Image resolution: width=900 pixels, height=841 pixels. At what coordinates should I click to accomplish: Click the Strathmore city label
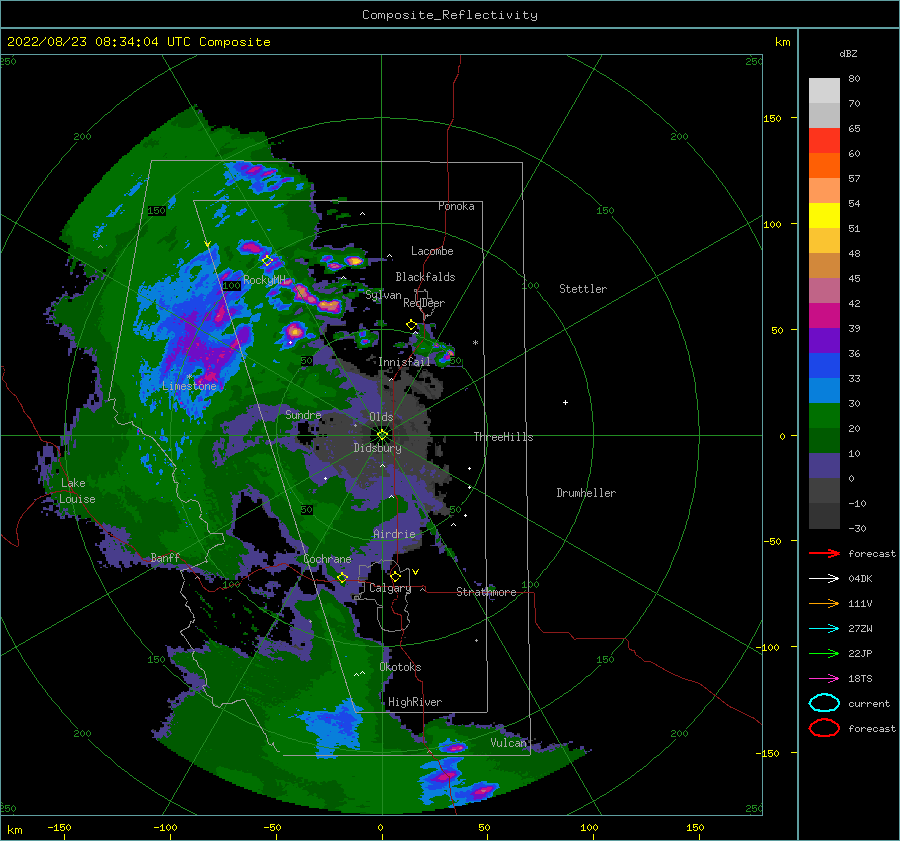coord(486,592)
